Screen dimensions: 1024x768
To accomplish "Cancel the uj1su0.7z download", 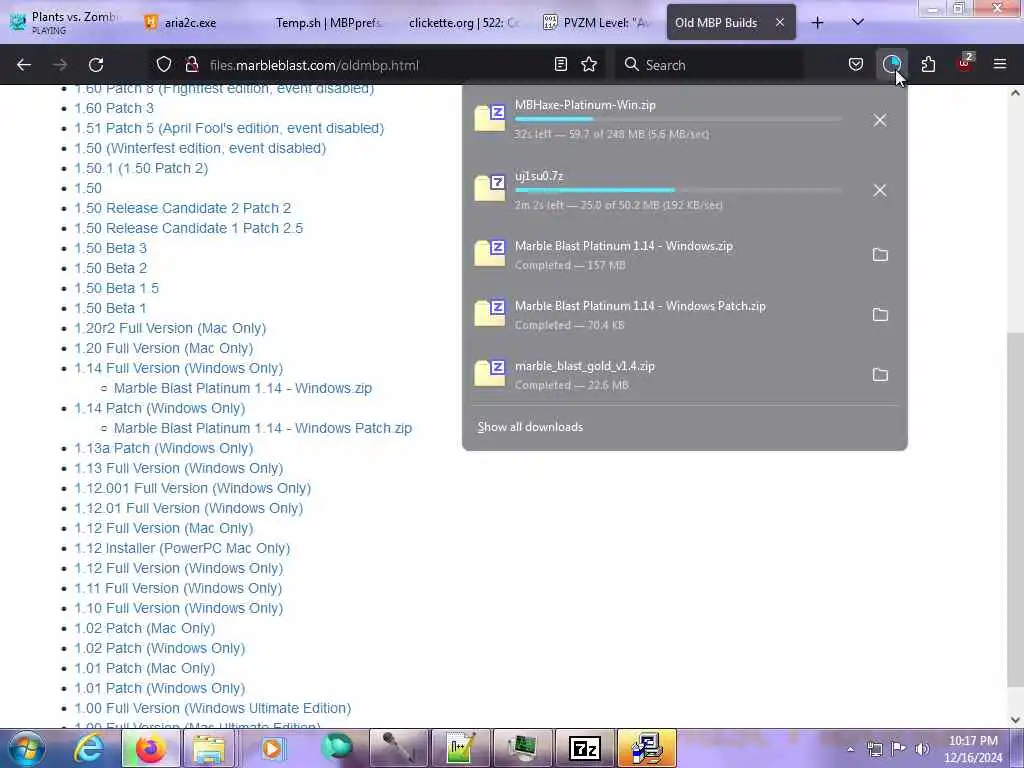I will pos(880,191).
